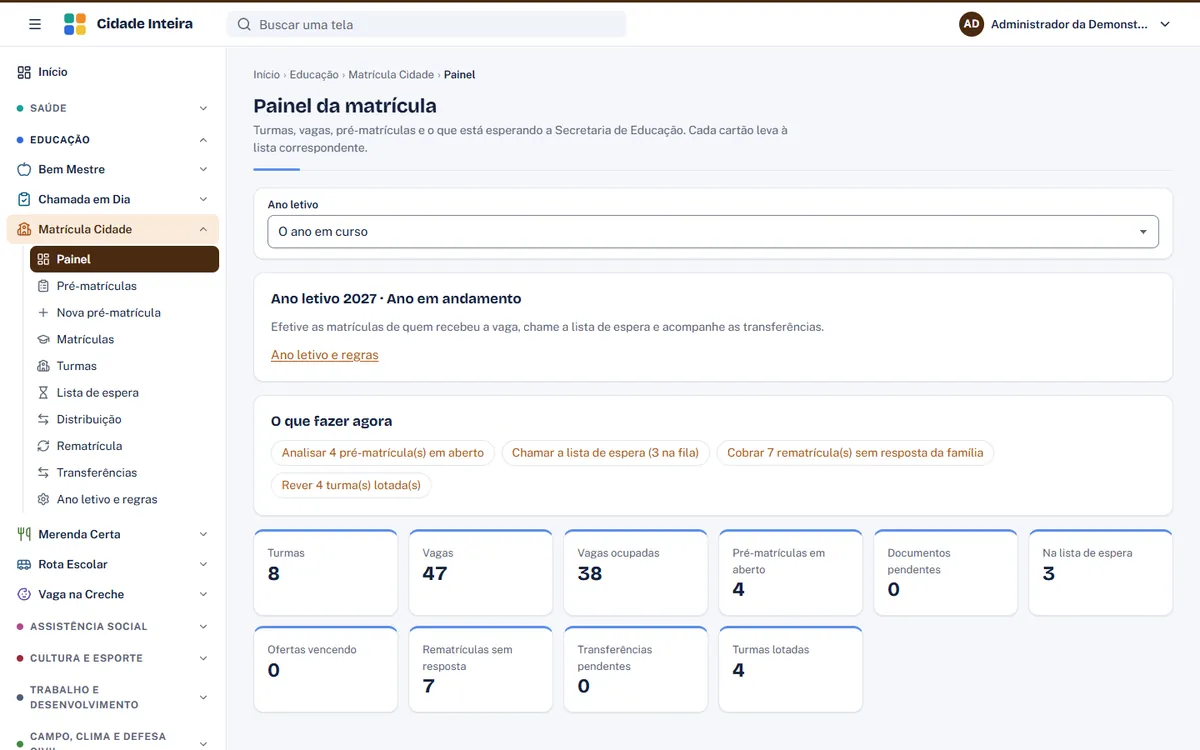Open Transferências in the sidebar

[124, 473]
